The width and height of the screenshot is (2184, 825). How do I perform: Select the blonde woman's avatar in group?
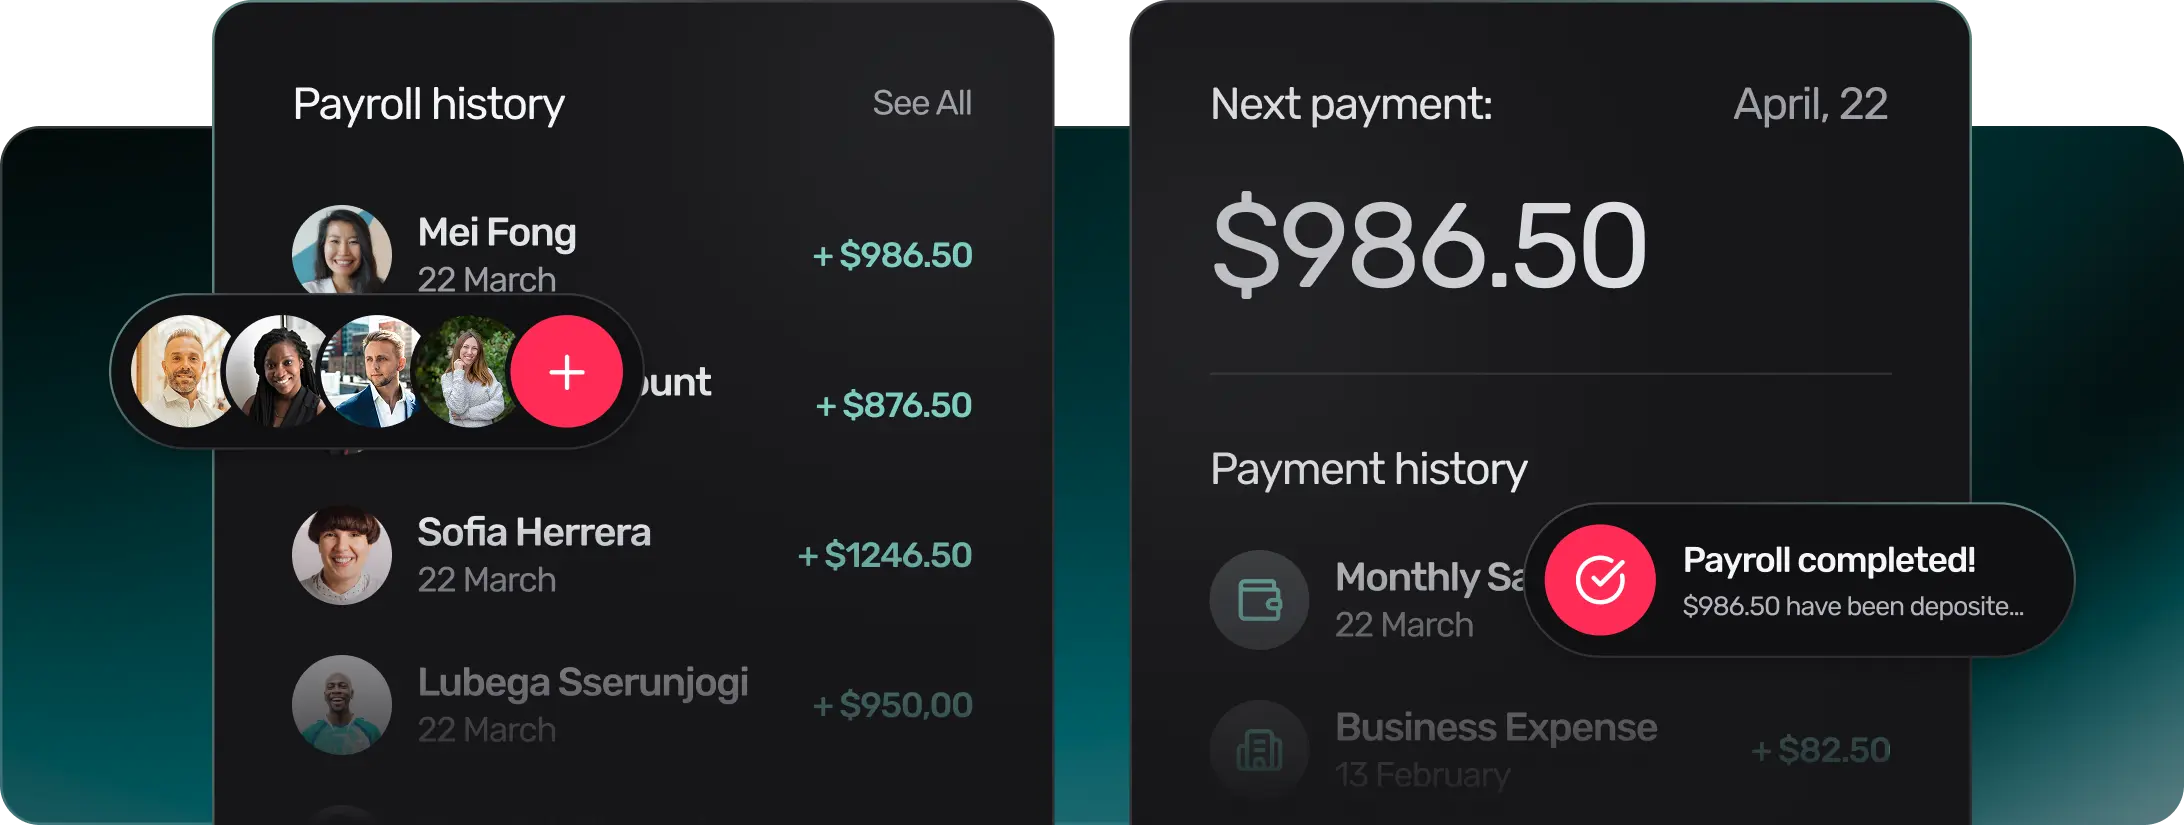pos(466,372)
